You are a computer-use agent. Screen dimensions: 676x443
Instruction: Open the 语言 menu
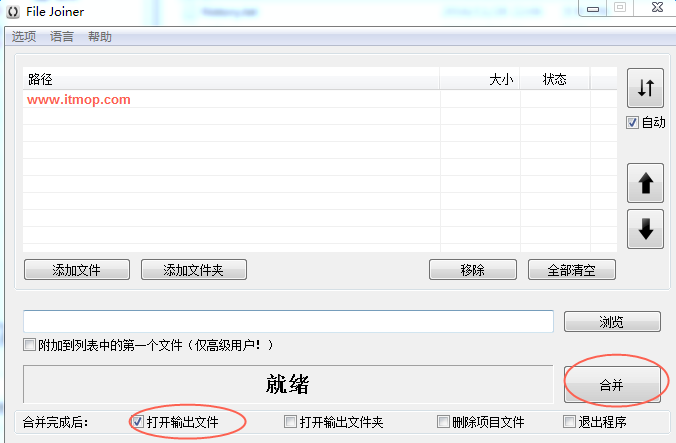point(62,37)
